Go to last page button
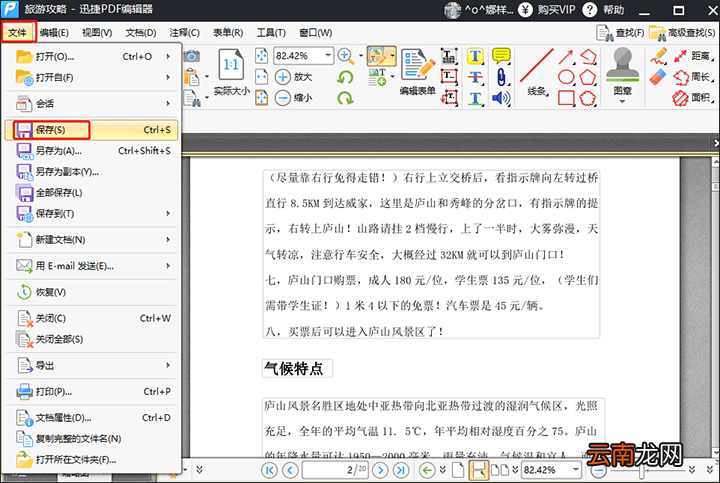 [401, 470]
